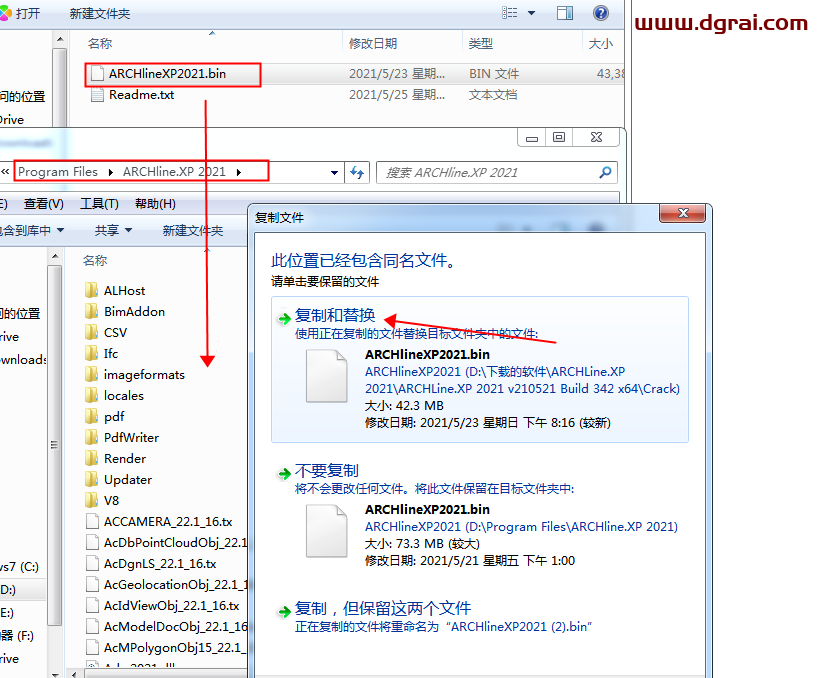Click 新建文件夹 in upper window toolbar
Viewport: 834px width, 678px height.
pyautogui.click(x=99, y=13)
